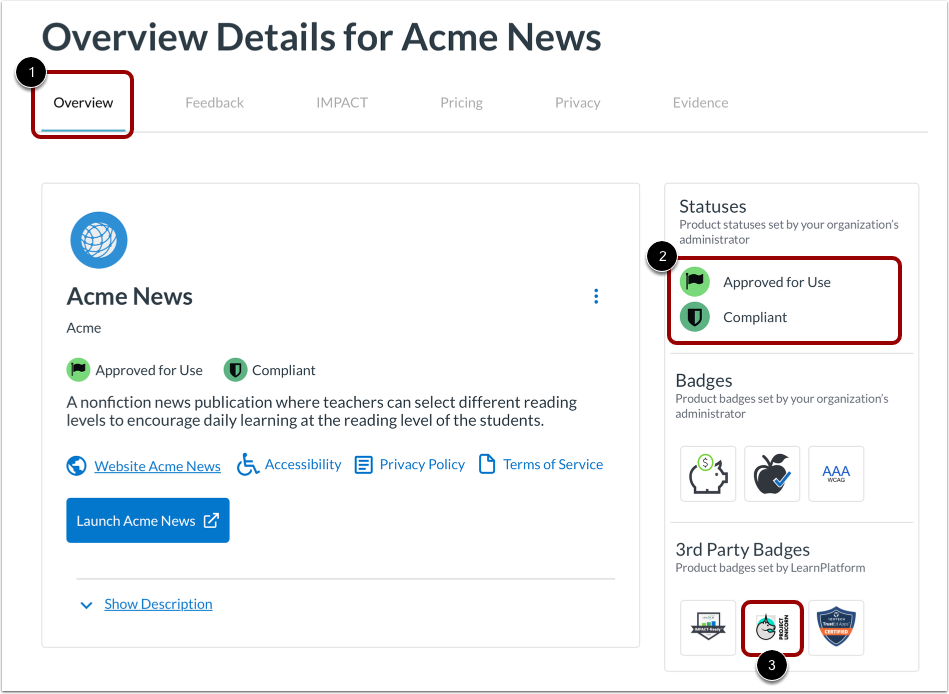View the Evidence tab
This screenshot has height=694, width=949.
[700, 103]
